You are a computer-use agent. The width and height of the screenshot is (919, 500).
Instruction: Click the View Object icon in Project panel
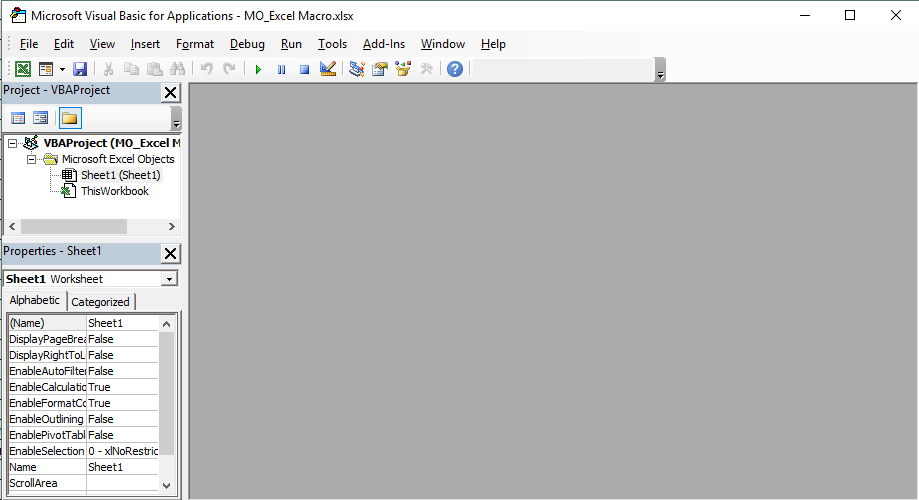pos(40,118)
